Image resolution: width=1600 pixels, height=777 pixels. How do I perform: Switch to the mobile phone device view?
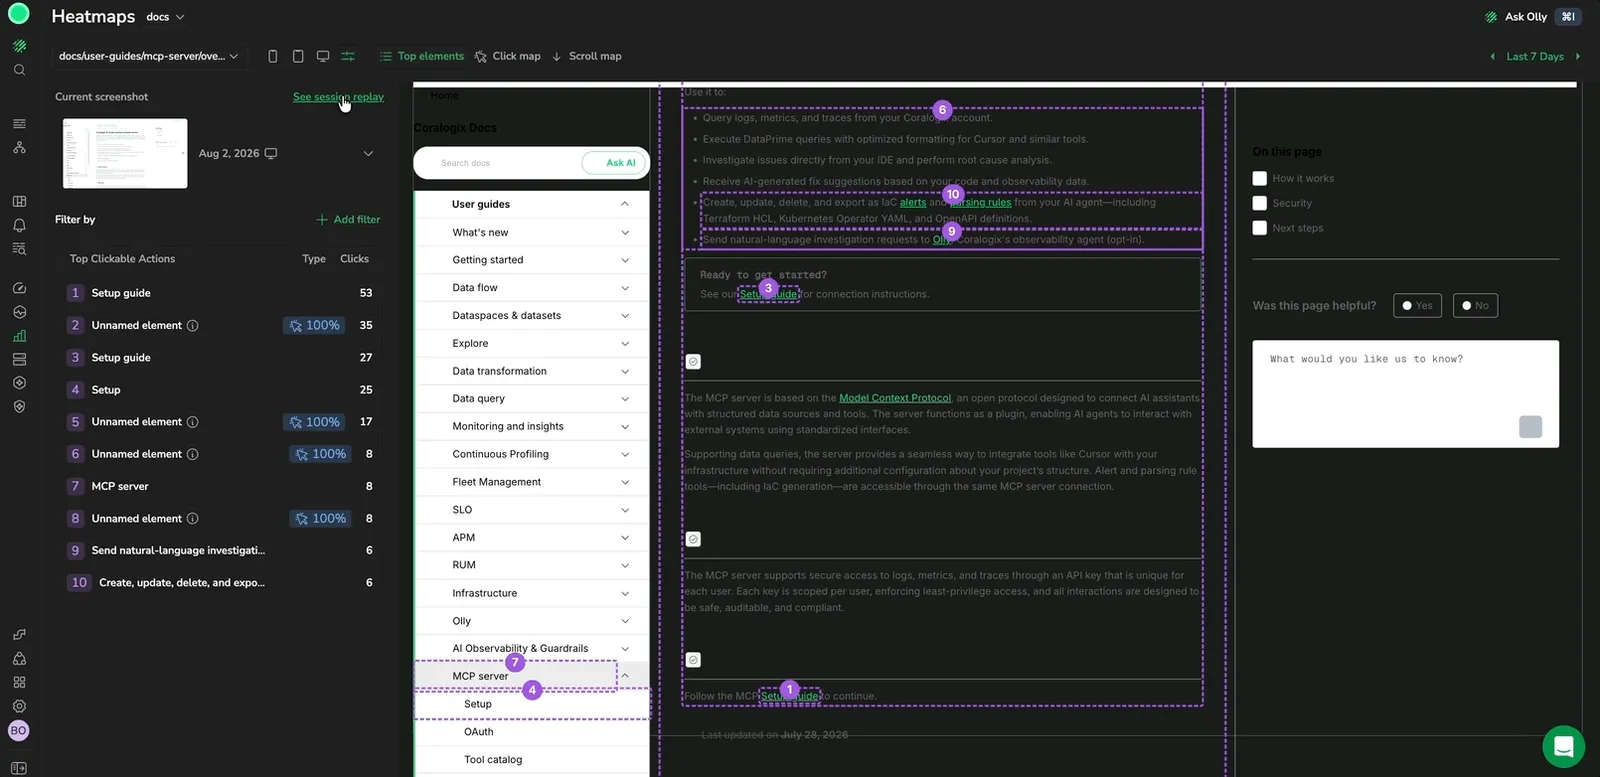point(273,56)
